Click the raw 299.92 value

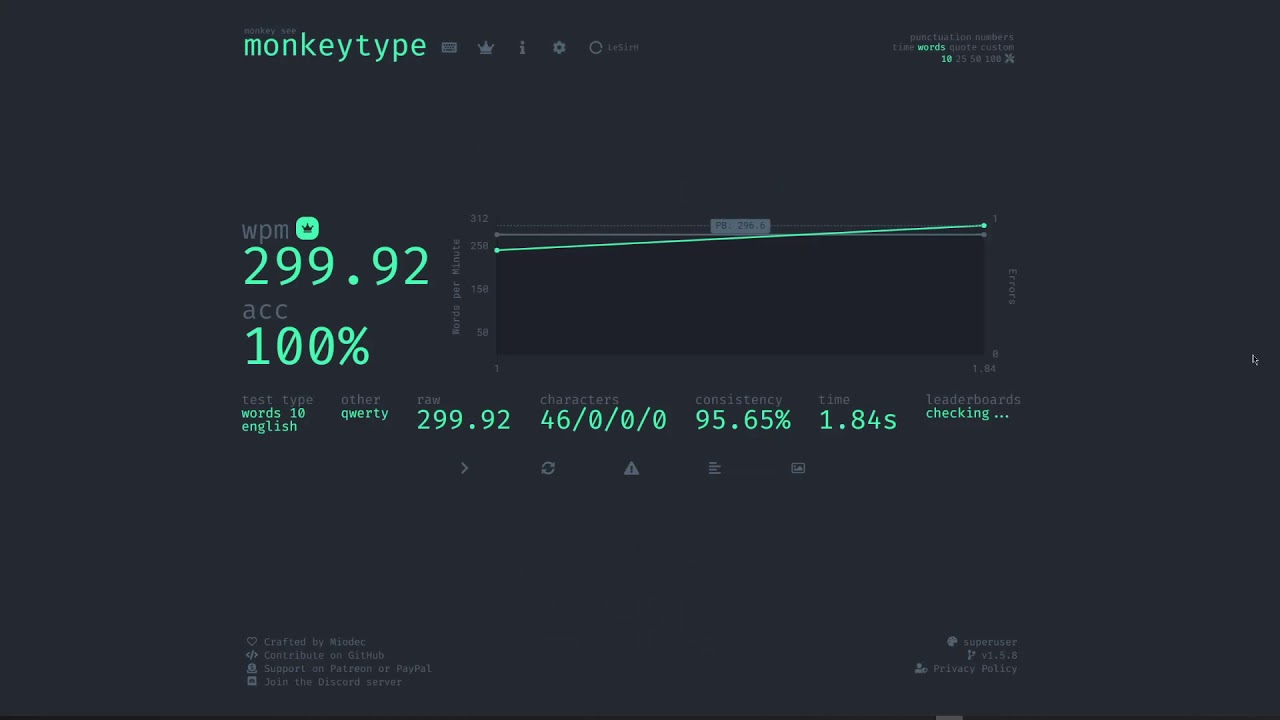[464, 420]
